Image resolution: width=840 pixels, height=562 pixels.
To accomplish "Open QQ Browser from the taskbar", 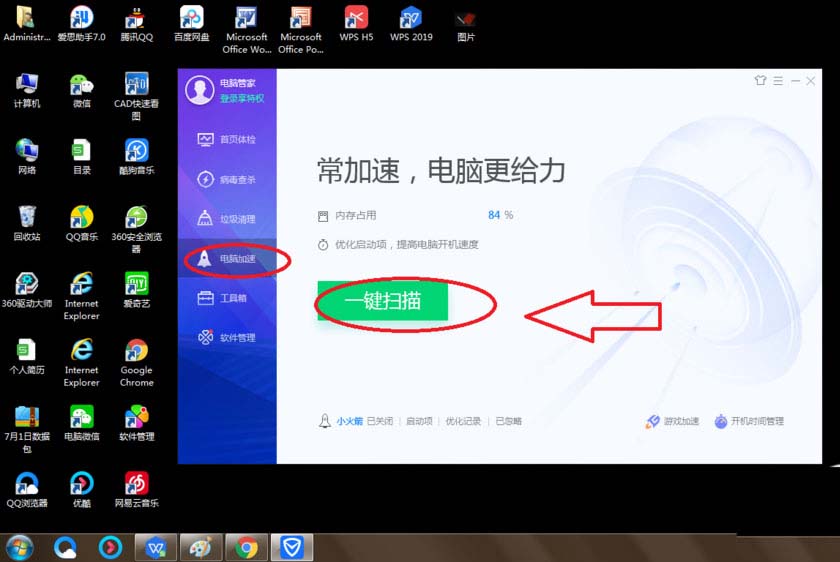I will pos(65,548).
